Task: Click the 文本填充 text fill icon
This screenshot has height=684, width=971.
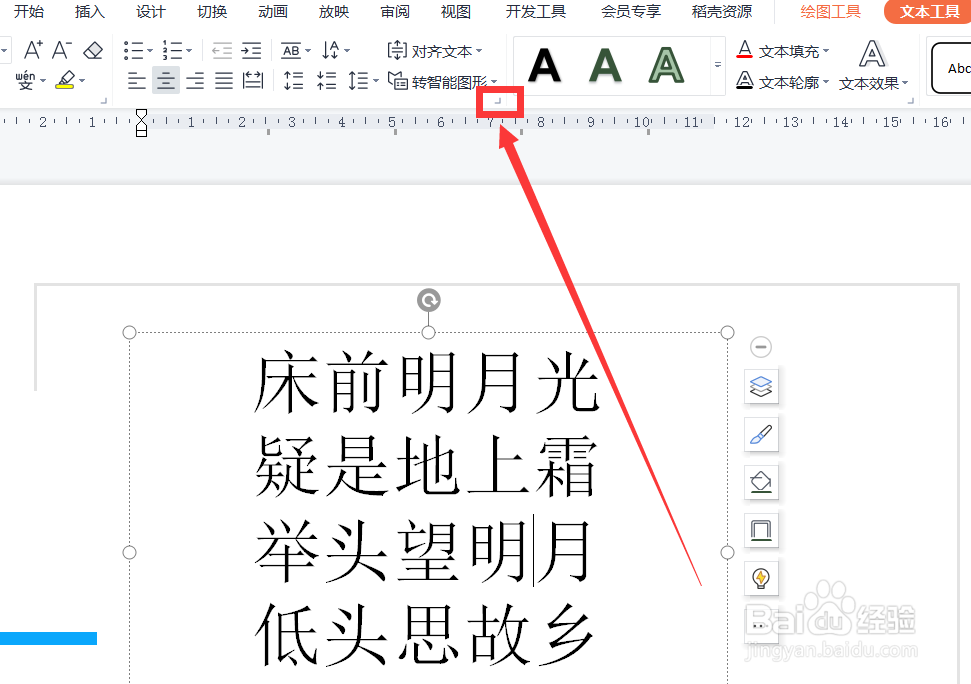Action: (x=744, y=50)
